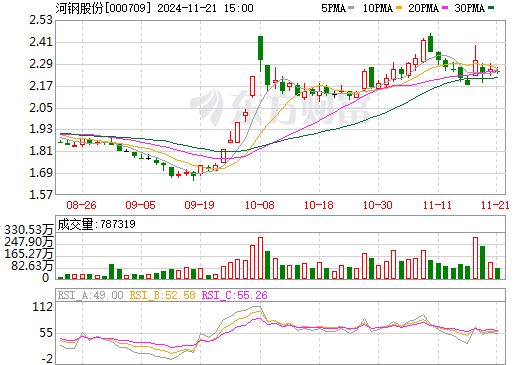Click the 1.93 price axis label

click(41, 129)
